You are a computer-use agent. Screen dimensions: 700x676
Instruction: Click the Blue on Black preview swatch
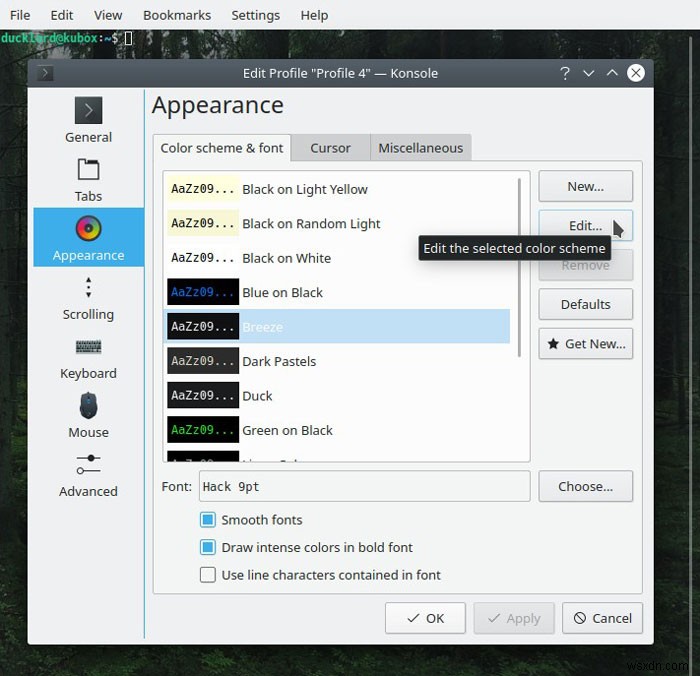click(x=203, y=292)
